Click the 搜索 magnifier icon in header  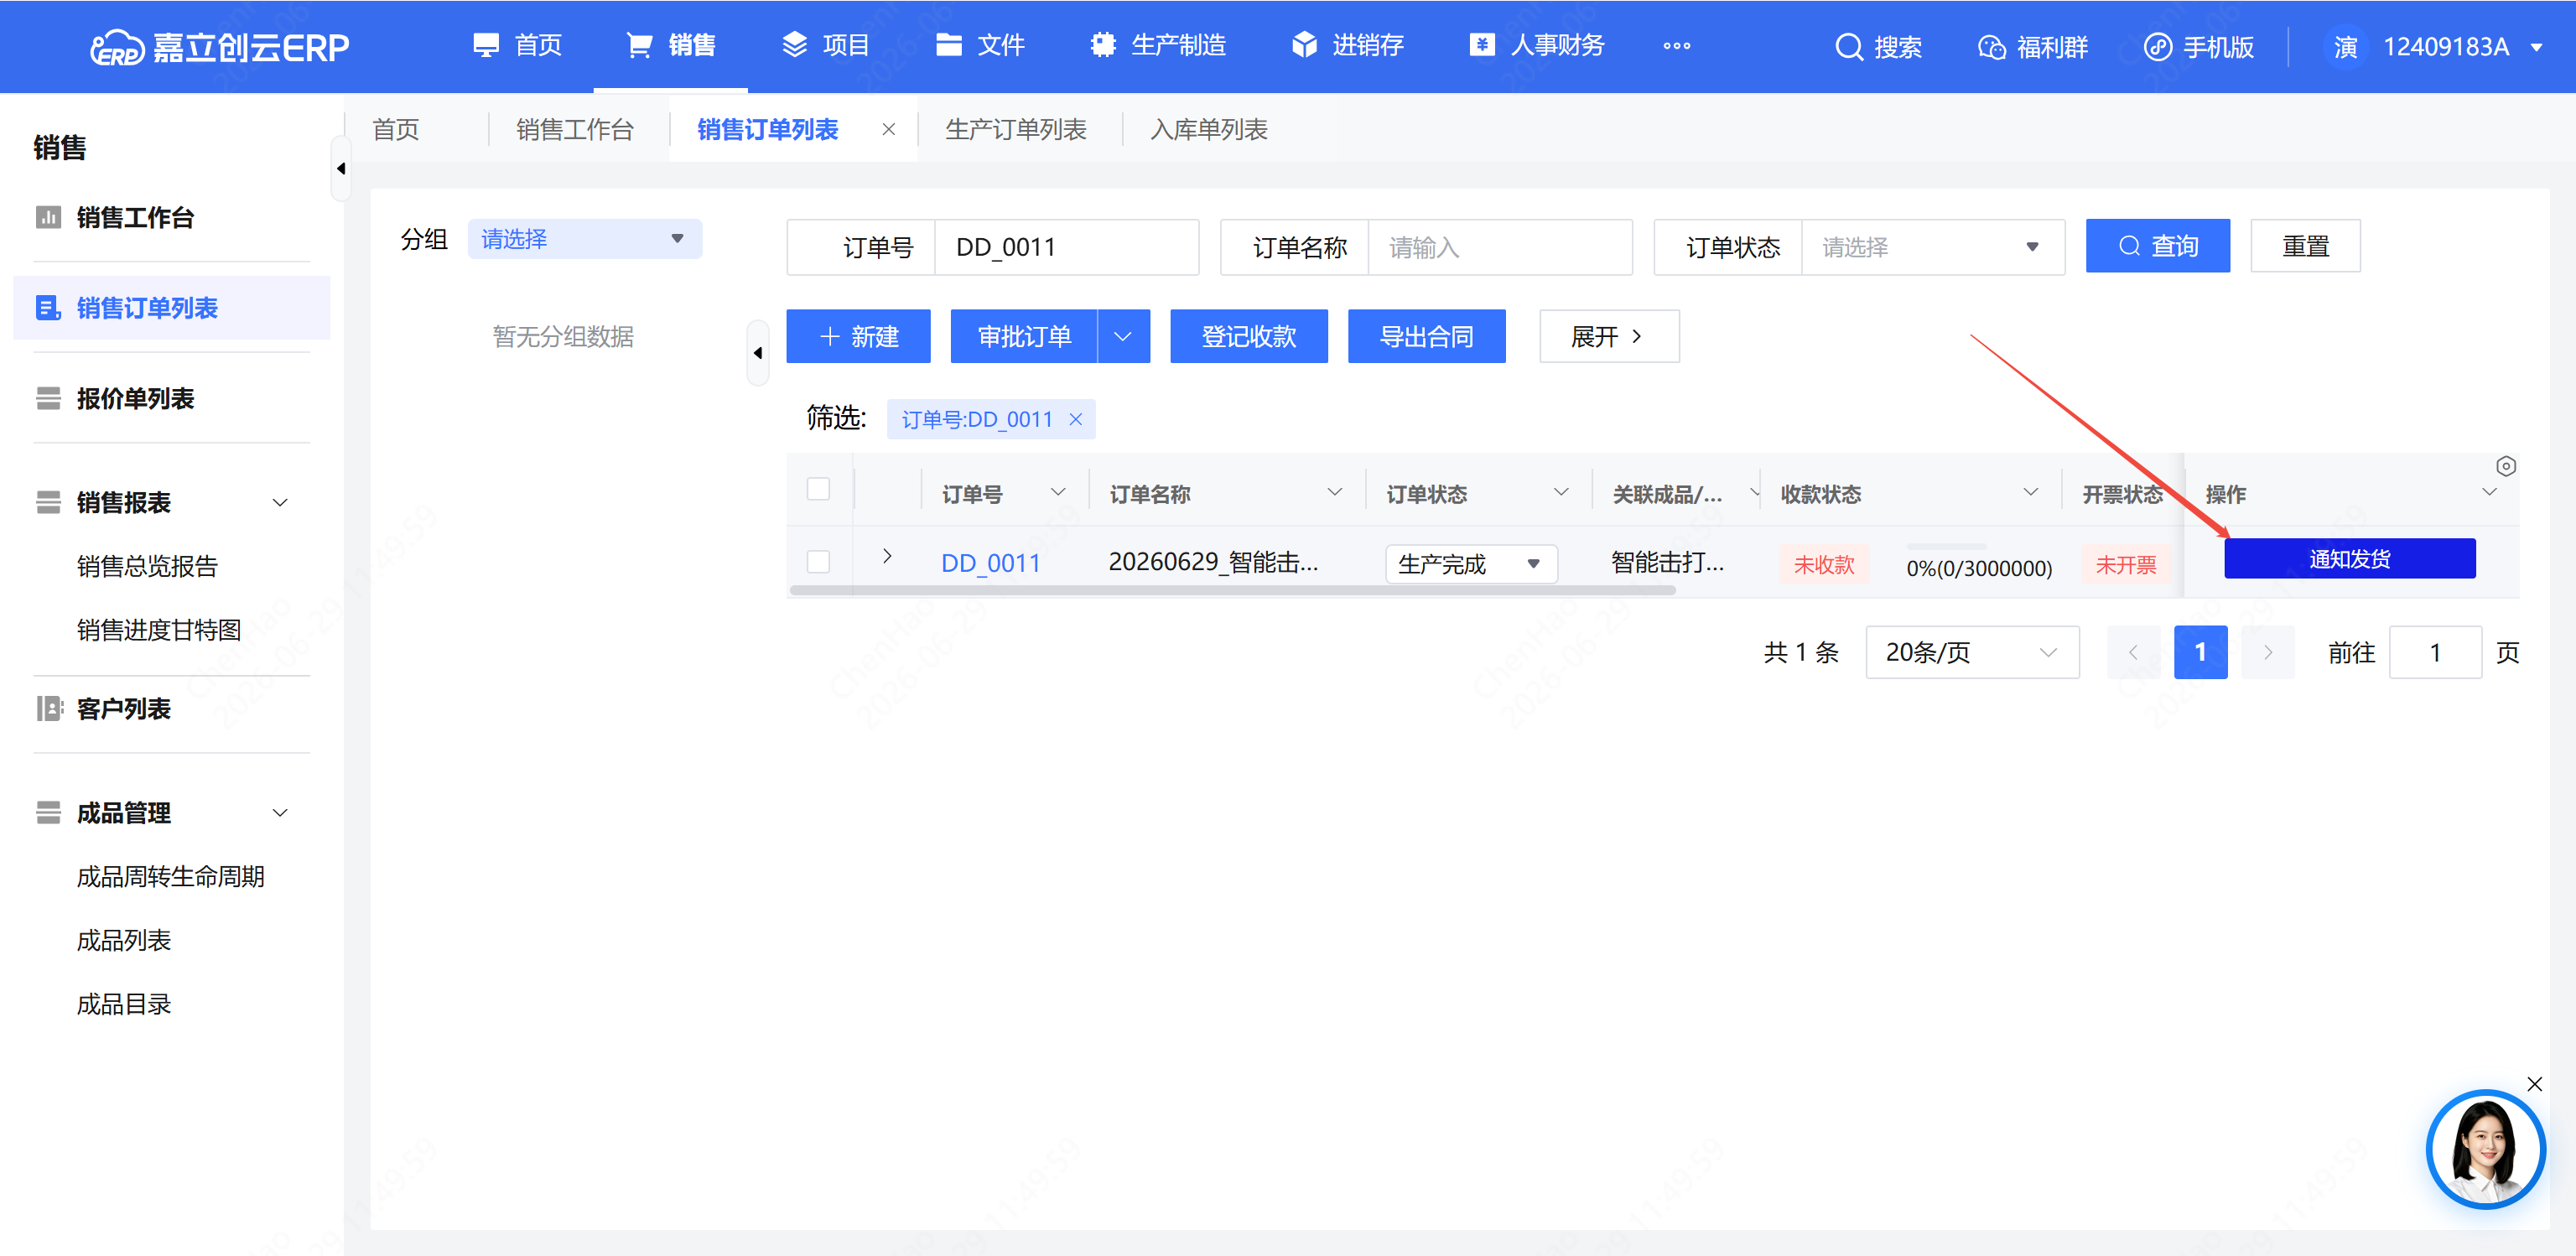pyautogui.click(x=1849, y=47)
